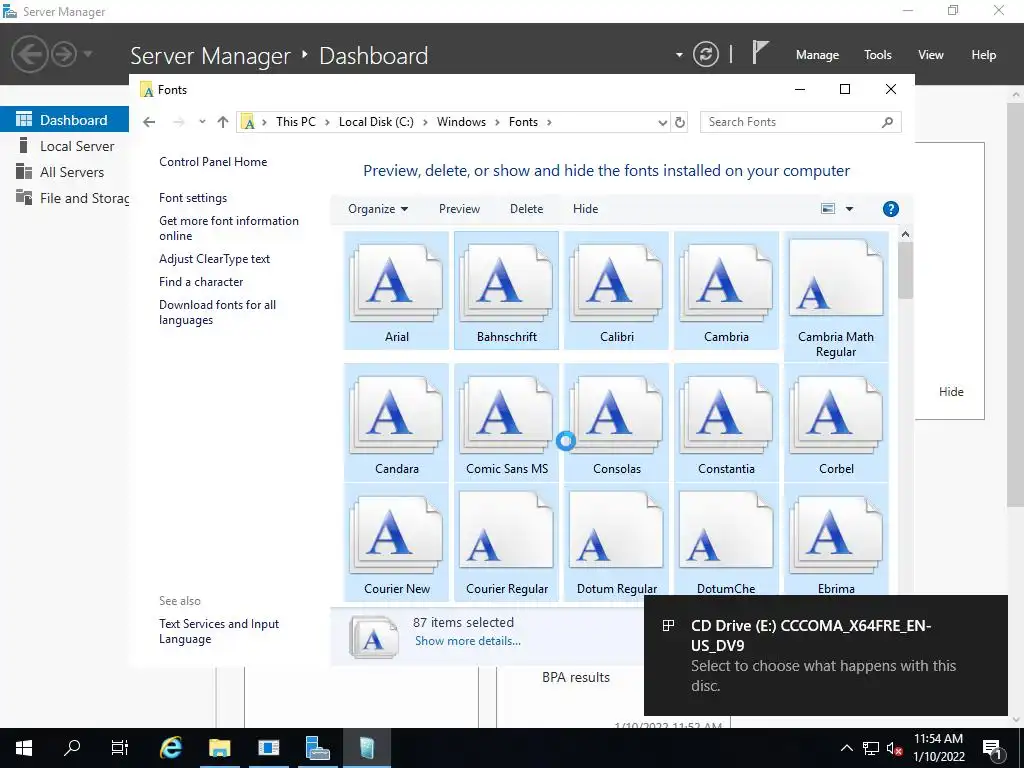Image resolution: width=1024 pixels, height=768 pixels.
Task: Expand breadcrumb arrow after Local Disk (C:)
Action: tap(425, 122)
